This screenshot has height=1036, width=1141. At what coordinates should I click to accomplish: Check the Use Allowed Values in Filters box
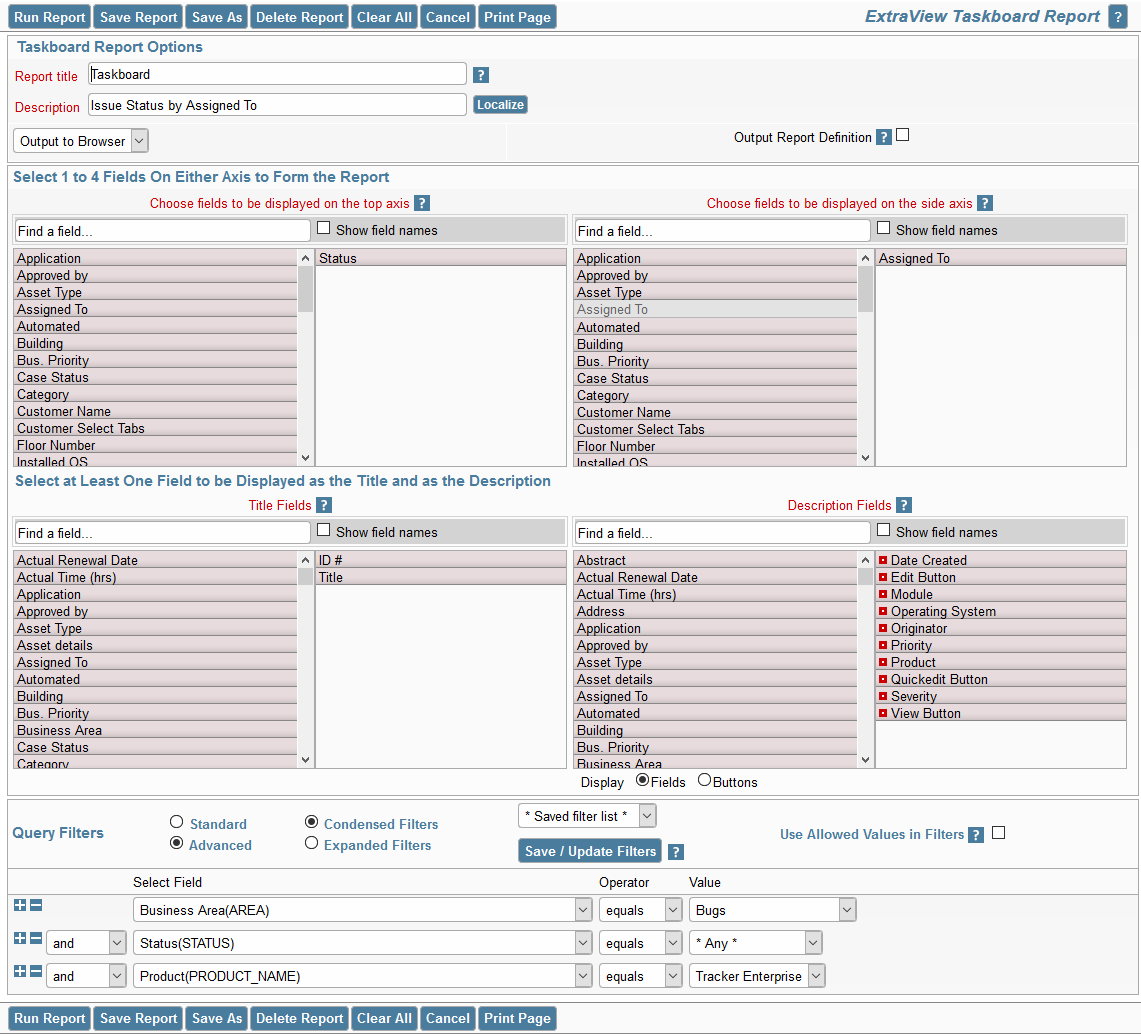point(998,833)
